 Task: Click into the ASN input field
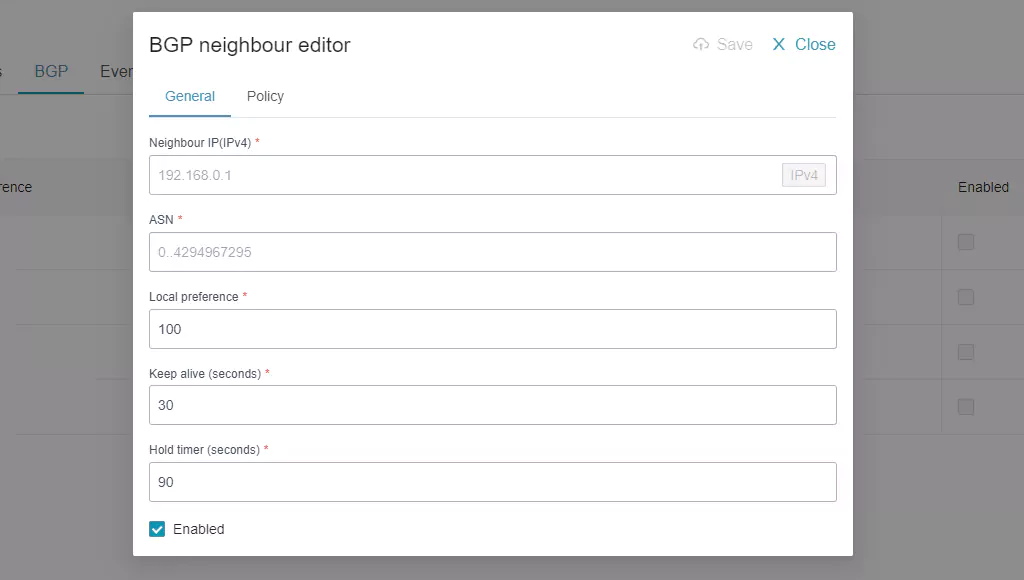point(492,252)
